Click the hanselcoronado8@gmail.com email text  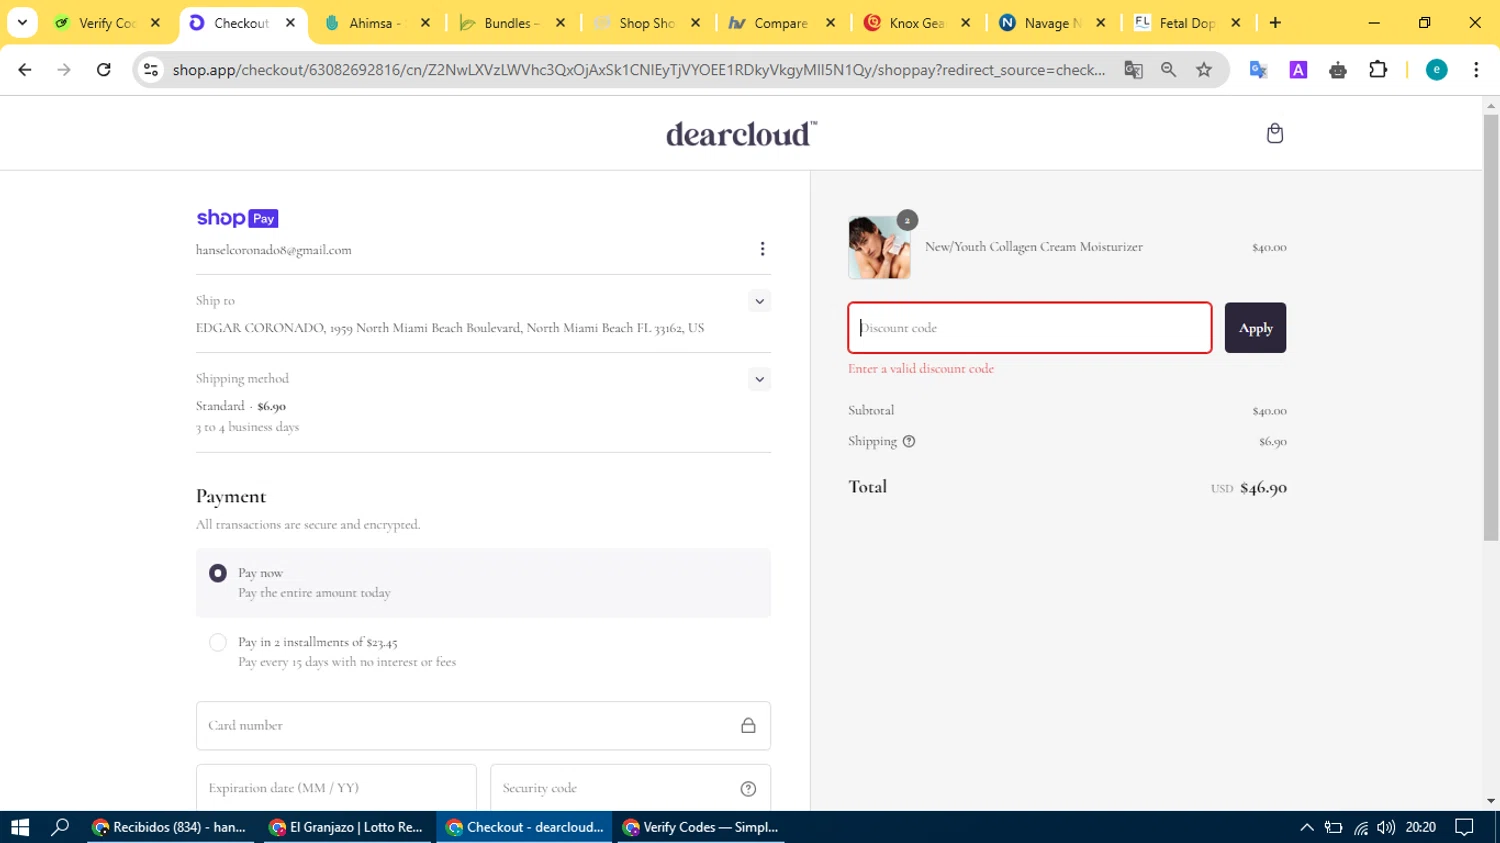point(274,250)
